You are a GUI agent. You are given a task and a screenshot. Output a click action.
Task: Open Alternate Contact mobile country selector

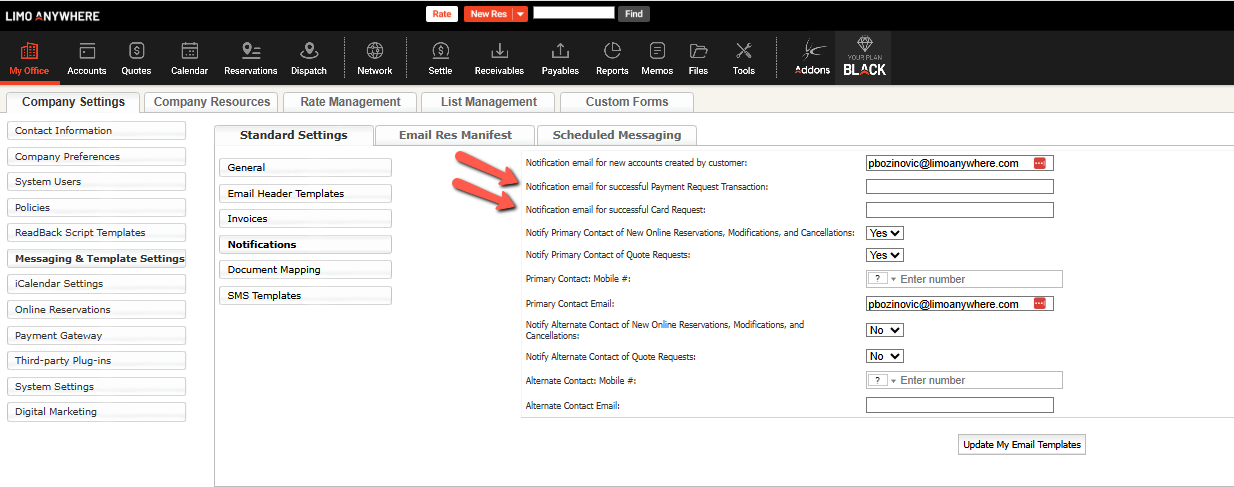881,380
